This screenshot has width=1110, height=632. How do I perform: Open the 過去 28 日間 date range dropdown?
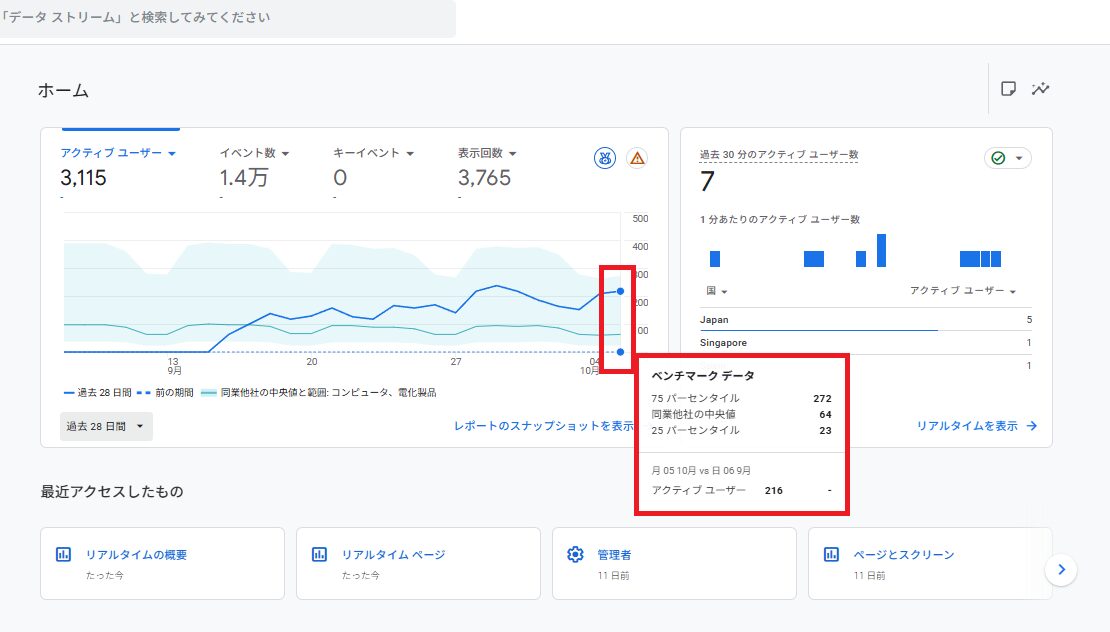[x=106, y=426]
